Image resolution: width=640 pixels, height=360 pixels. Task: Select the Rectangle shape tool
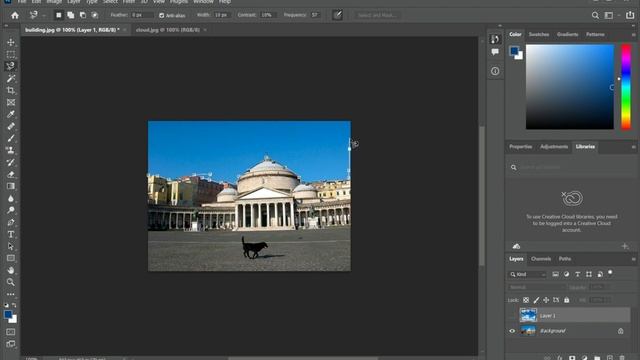click(x=11, y=258)
